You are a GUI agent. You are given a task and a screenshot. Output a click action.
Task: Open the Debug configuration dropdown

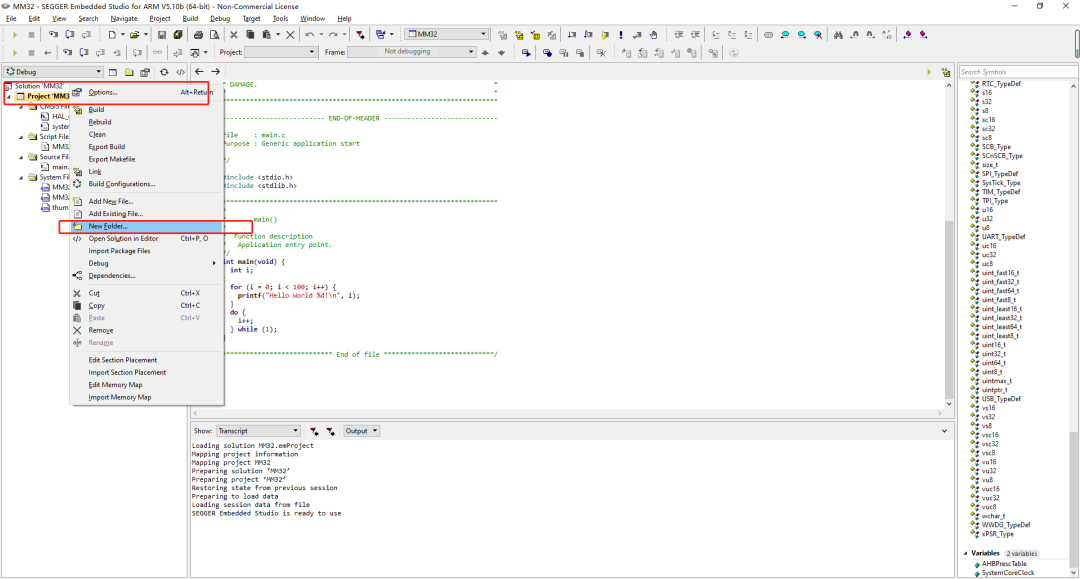[54, 72]
